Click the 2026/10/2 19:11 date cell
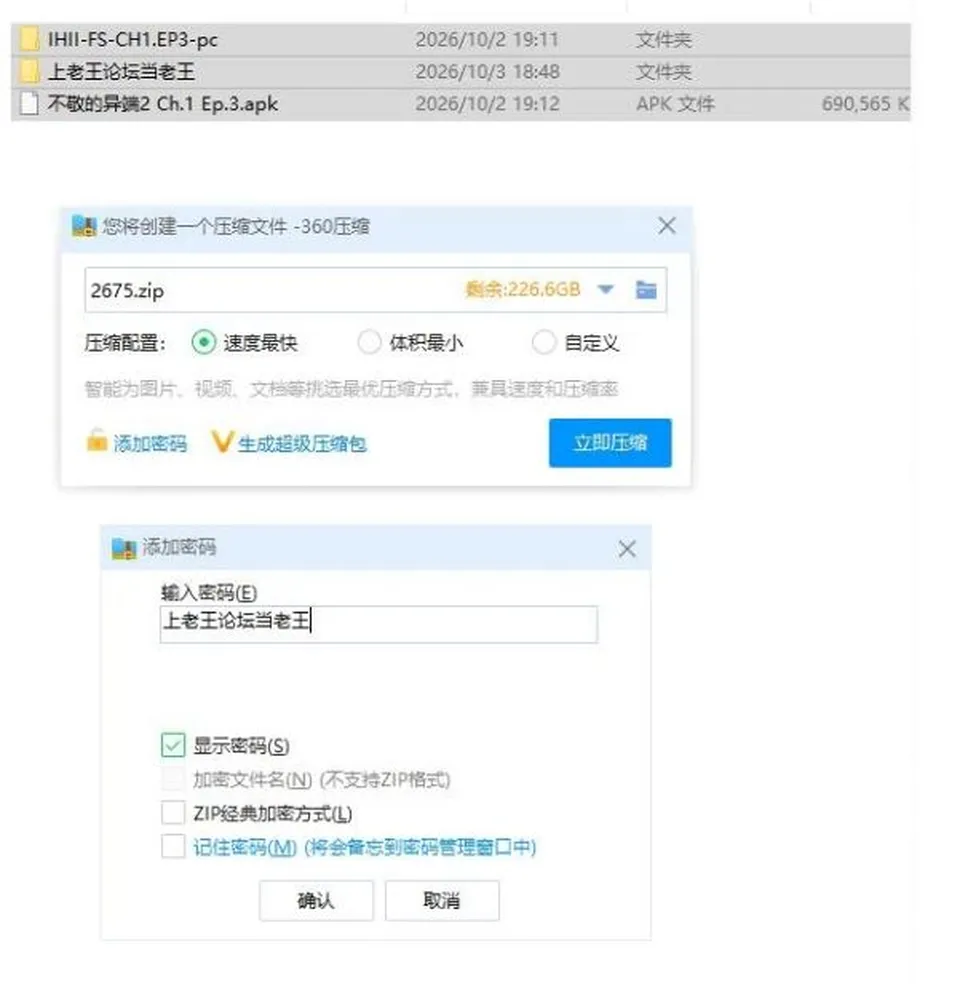Image resolution: width=960 pixels, height=984 pixels. 487,40
